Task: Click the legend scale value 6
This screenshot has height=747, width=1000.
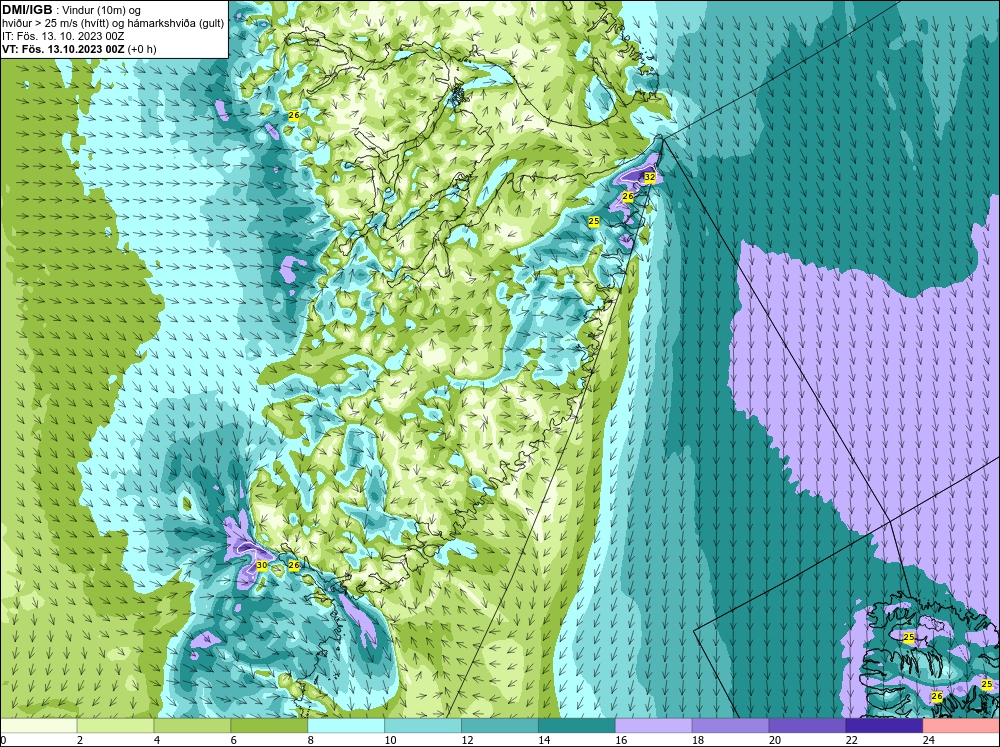Action: point(233,740)
